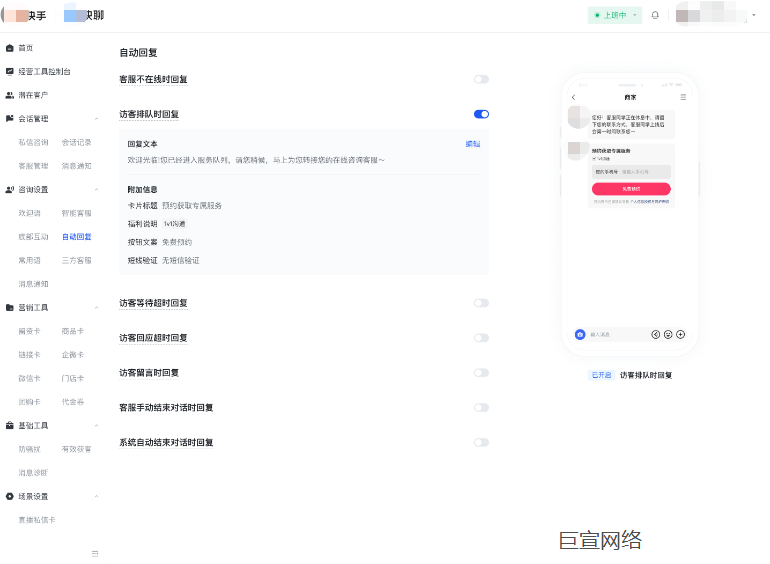Open 防骚扰 under 基础工具
The image size is (770, 564).
point(29,449)
